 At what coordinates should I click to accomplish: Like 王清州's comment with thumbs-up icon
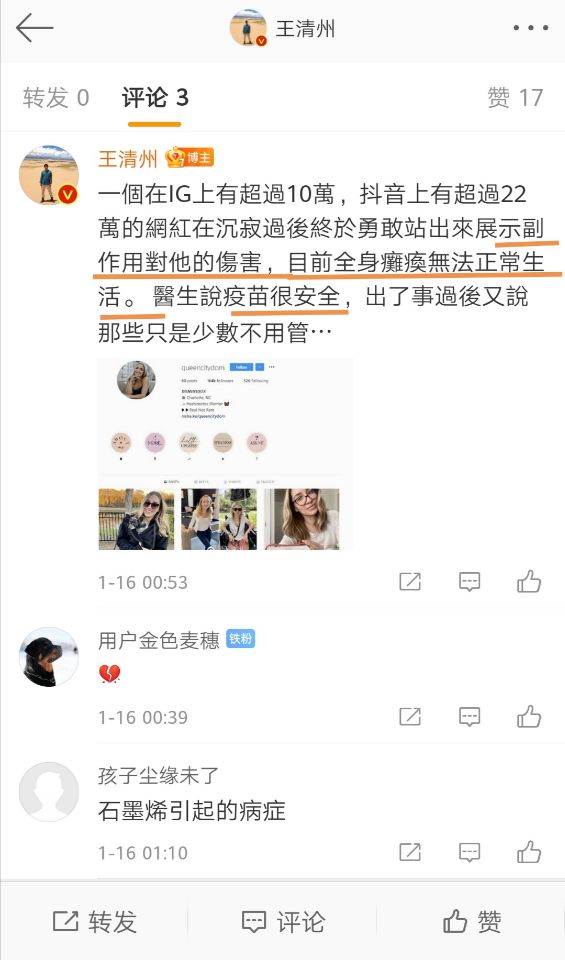(x=529, y=582)
